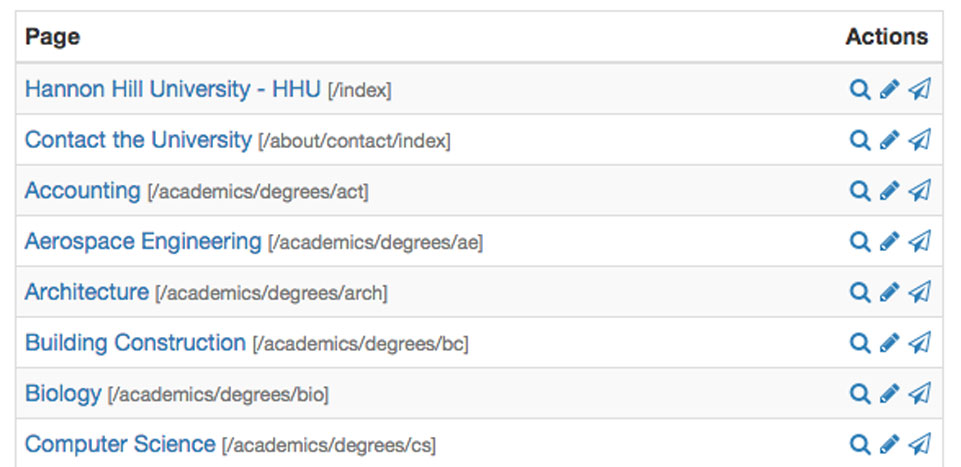Publish Building Construction with paper plane icon
The height and width of the screenshot is (467, 961).
[919, 343]
